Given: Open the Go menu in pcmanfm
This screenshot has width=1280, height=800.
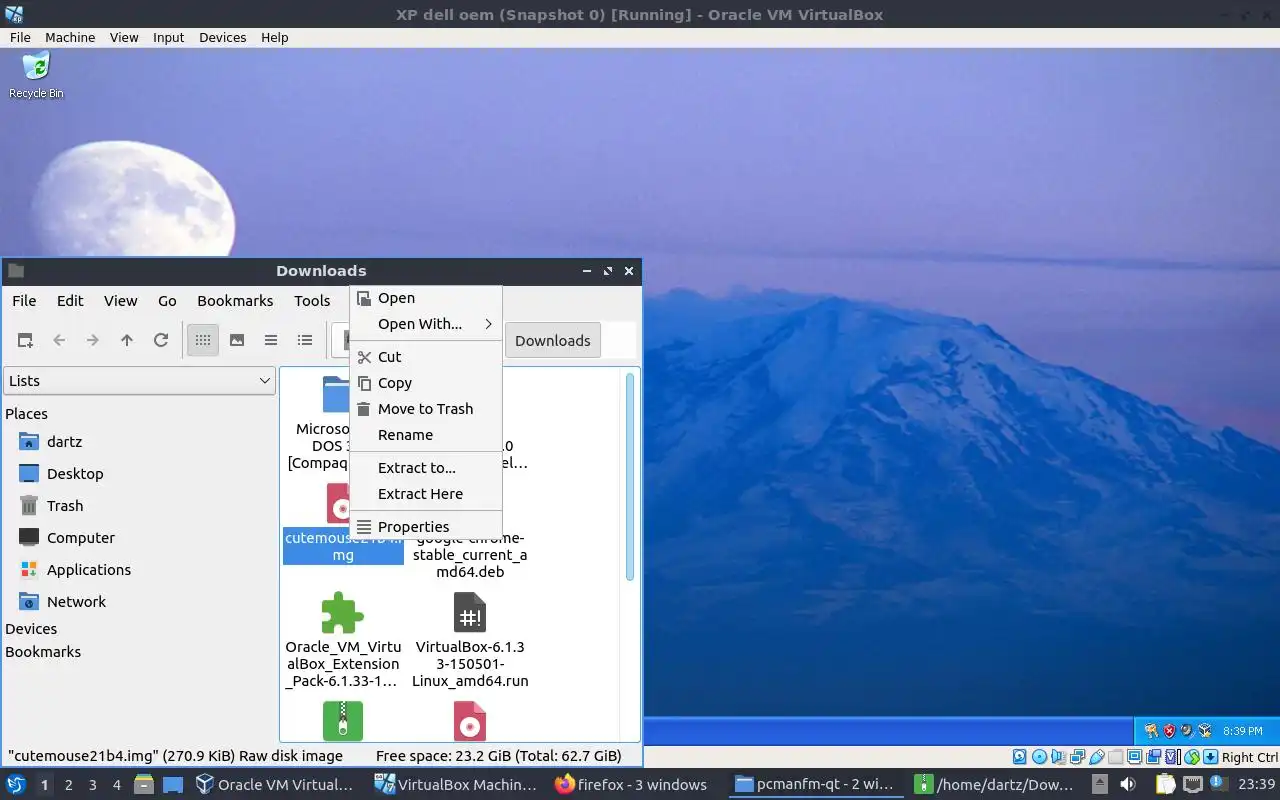Looking at the screenshot, I should [167, 301].
